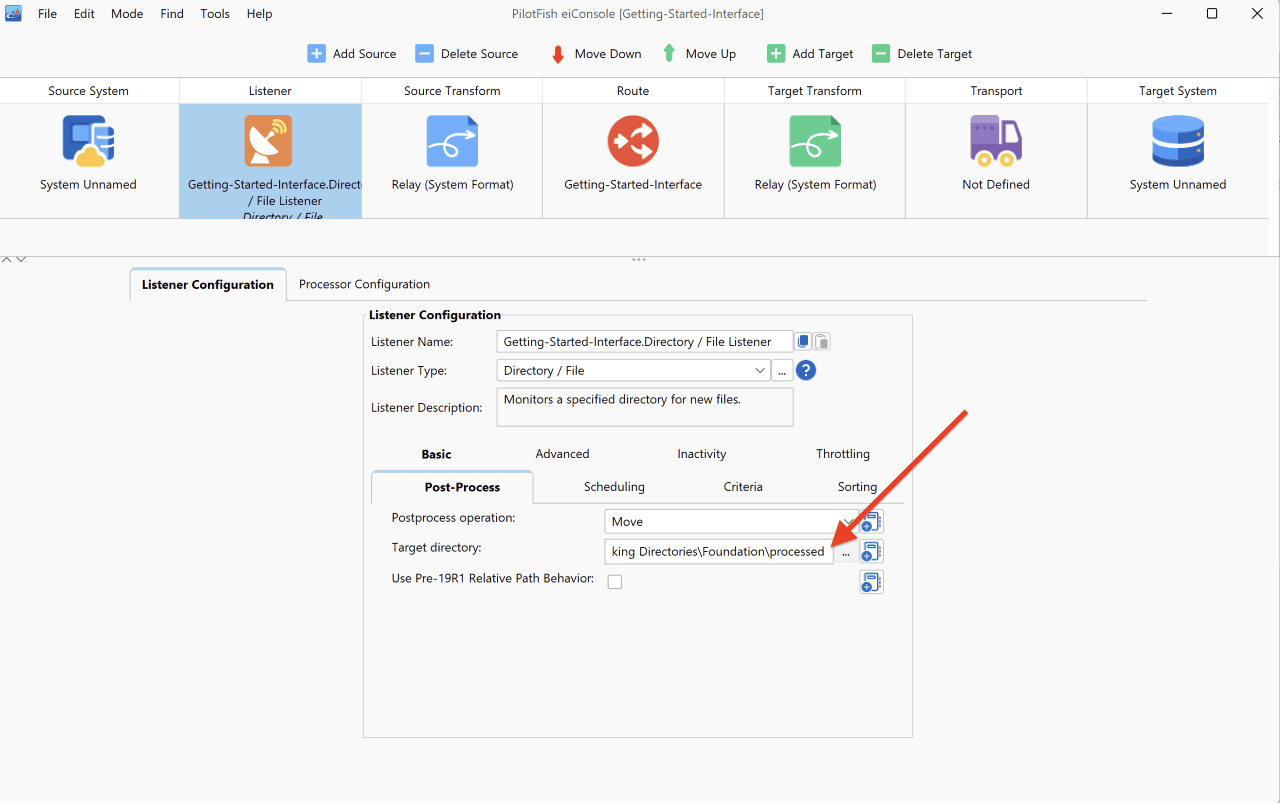Open the Find menu
This screenshot has width=1280, height=803.
pos(172,14)
